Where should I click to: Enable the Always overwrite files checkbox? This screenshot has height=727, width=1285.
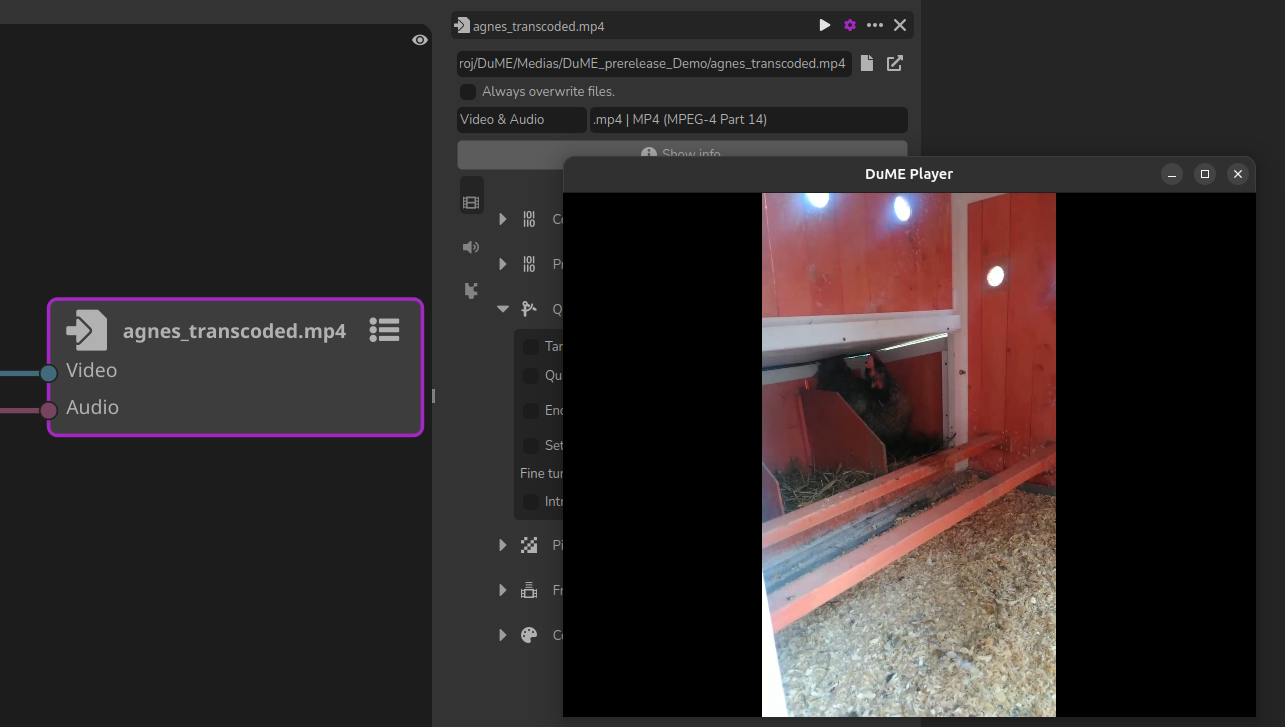pos(468,92)
